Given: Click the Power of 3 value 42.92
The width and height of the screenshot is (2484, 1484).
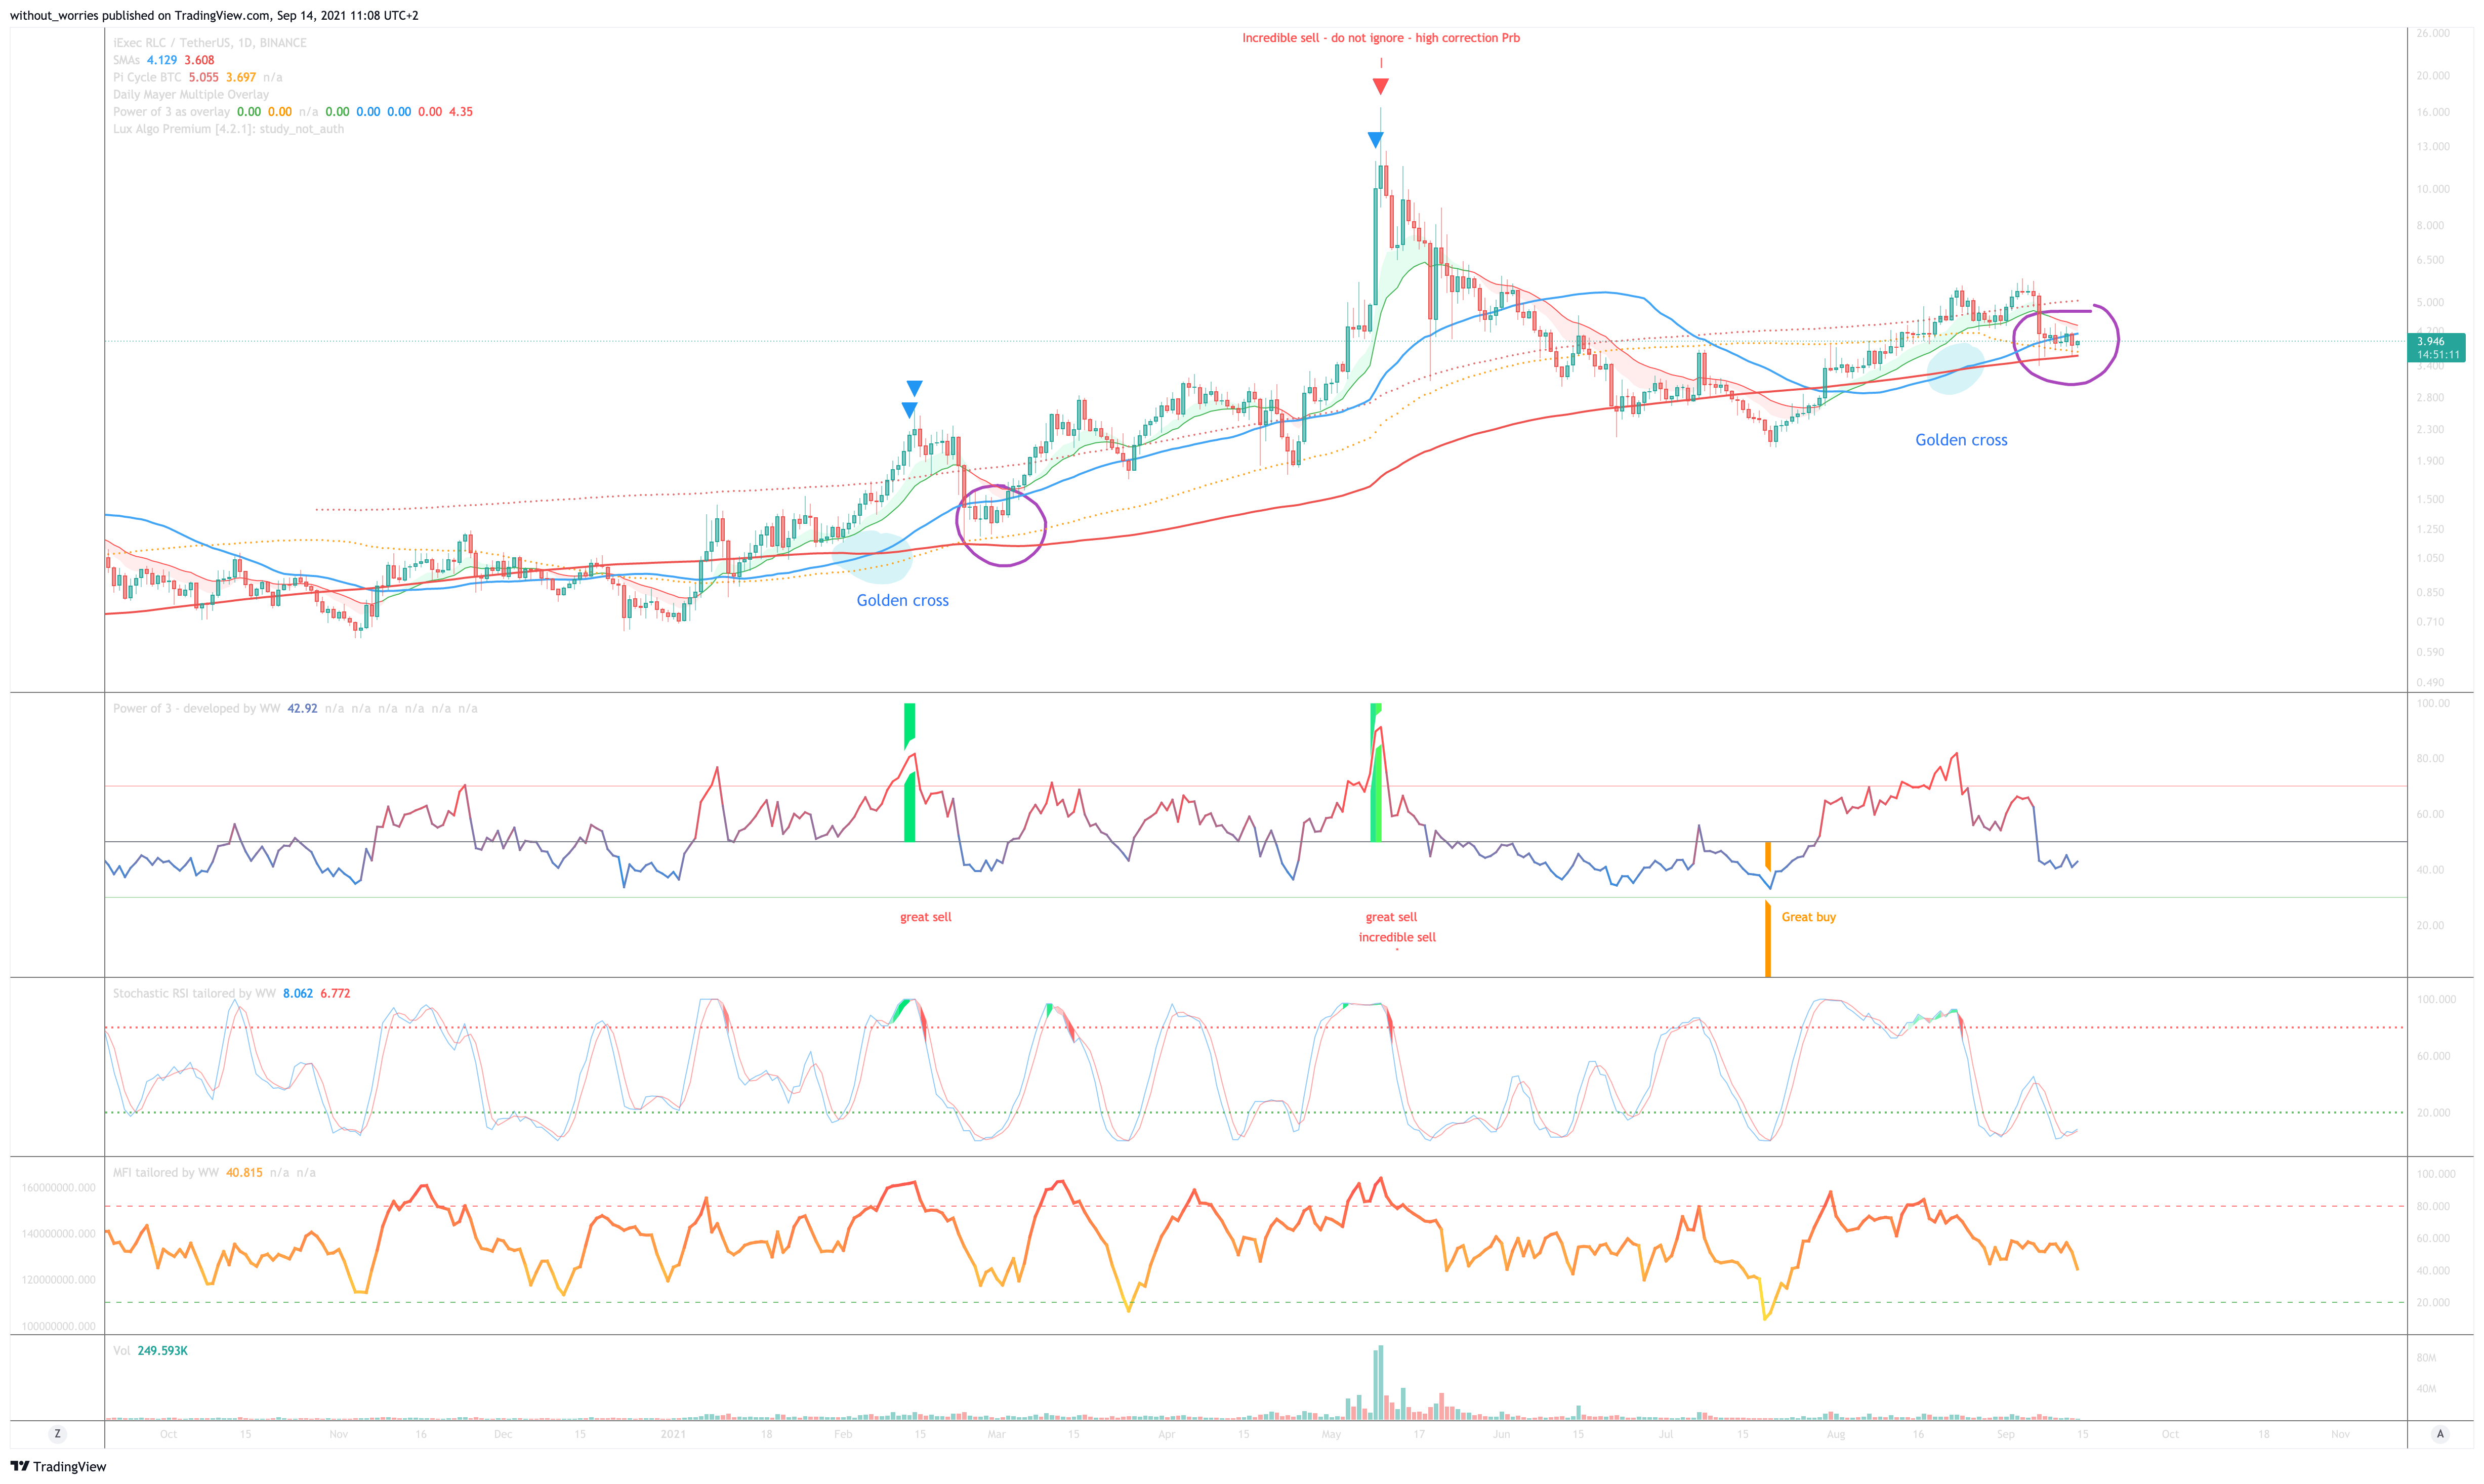Looking at the screenshot, I should tap(302, 708).
